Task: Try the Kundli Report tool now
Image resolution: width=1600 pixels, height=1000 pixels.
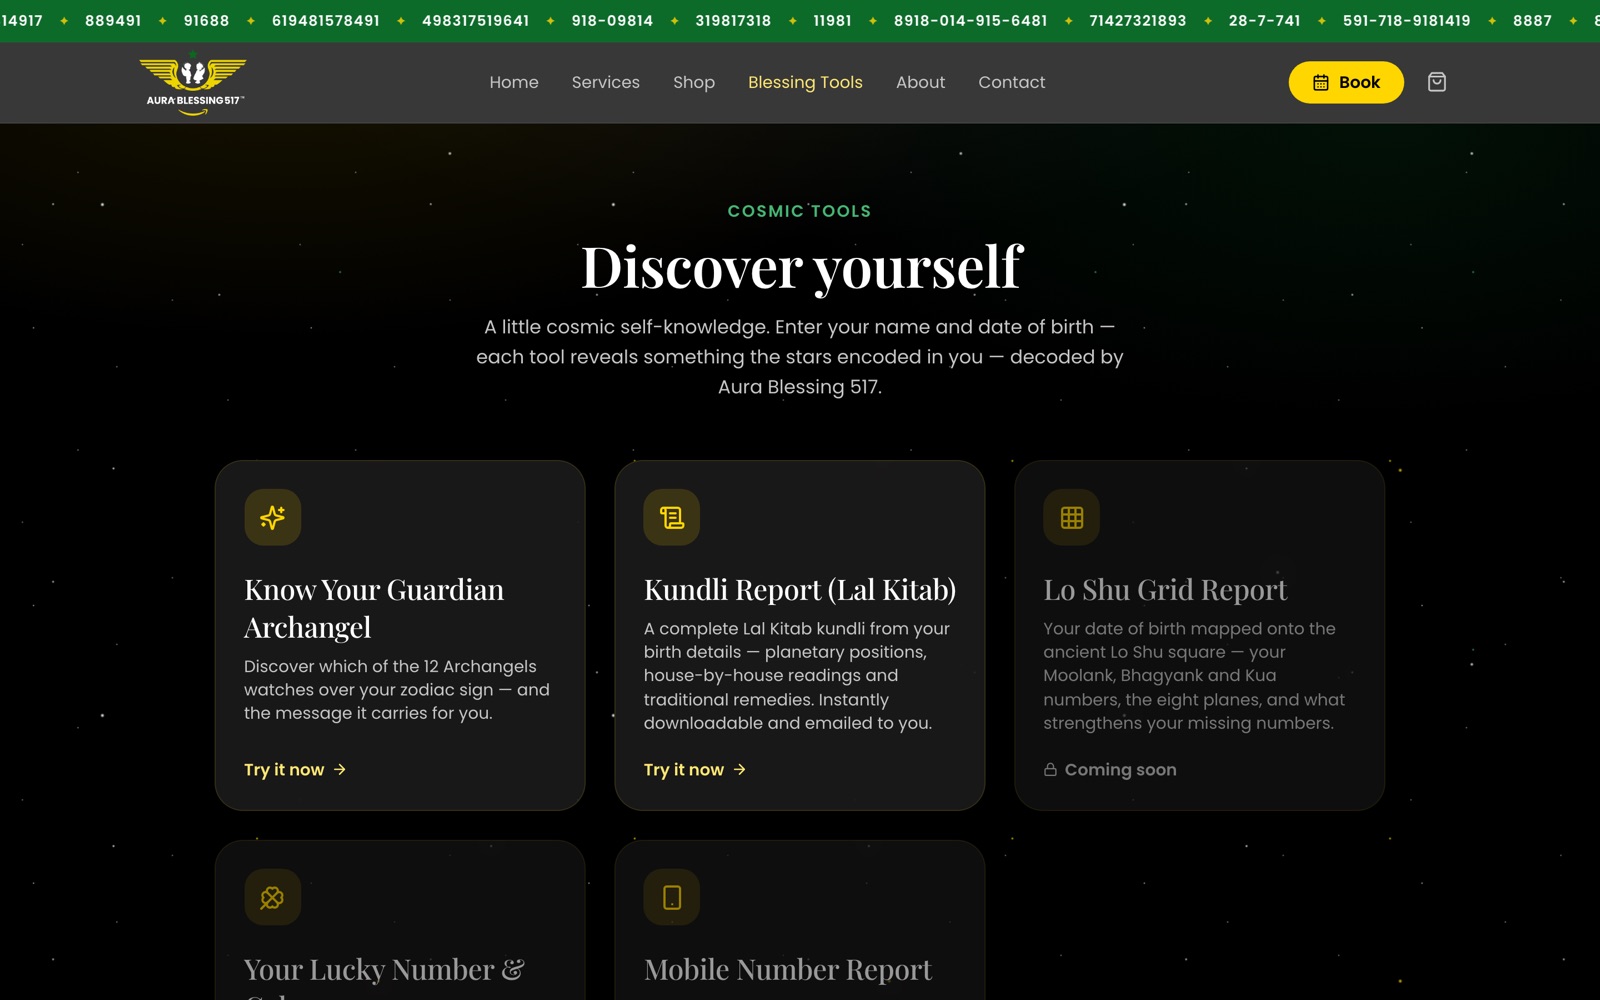Action: (x=695, y=770)
